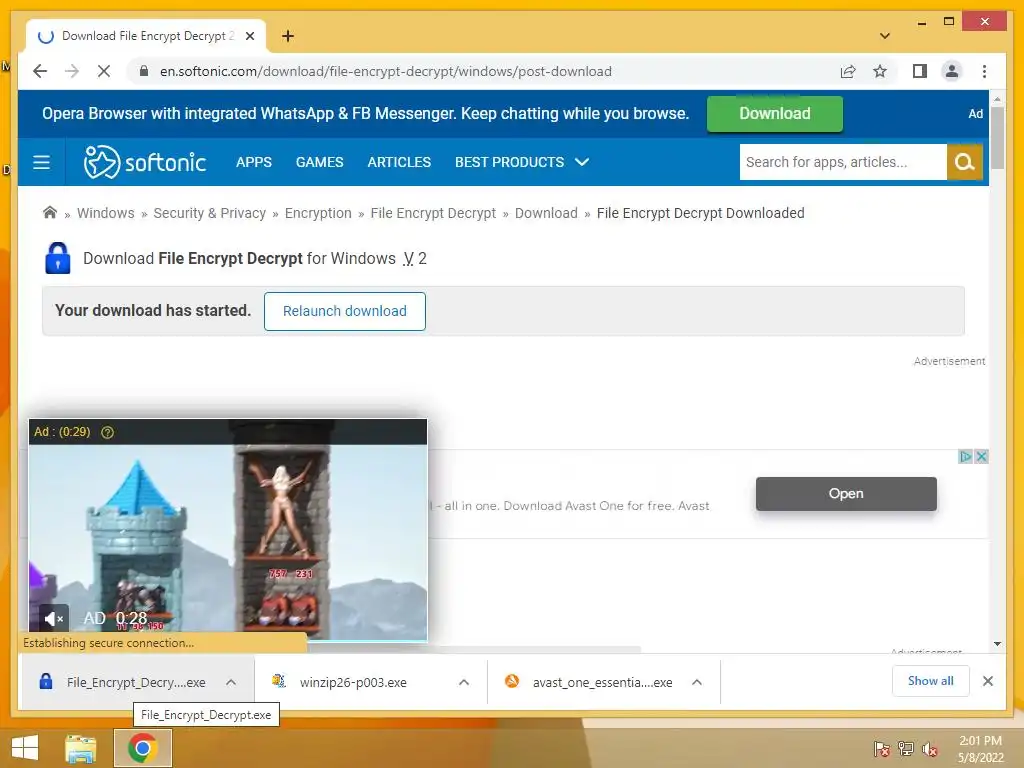
Task: Click the page's vertical scrollbar thumb
Action: [x=997, y=137]
